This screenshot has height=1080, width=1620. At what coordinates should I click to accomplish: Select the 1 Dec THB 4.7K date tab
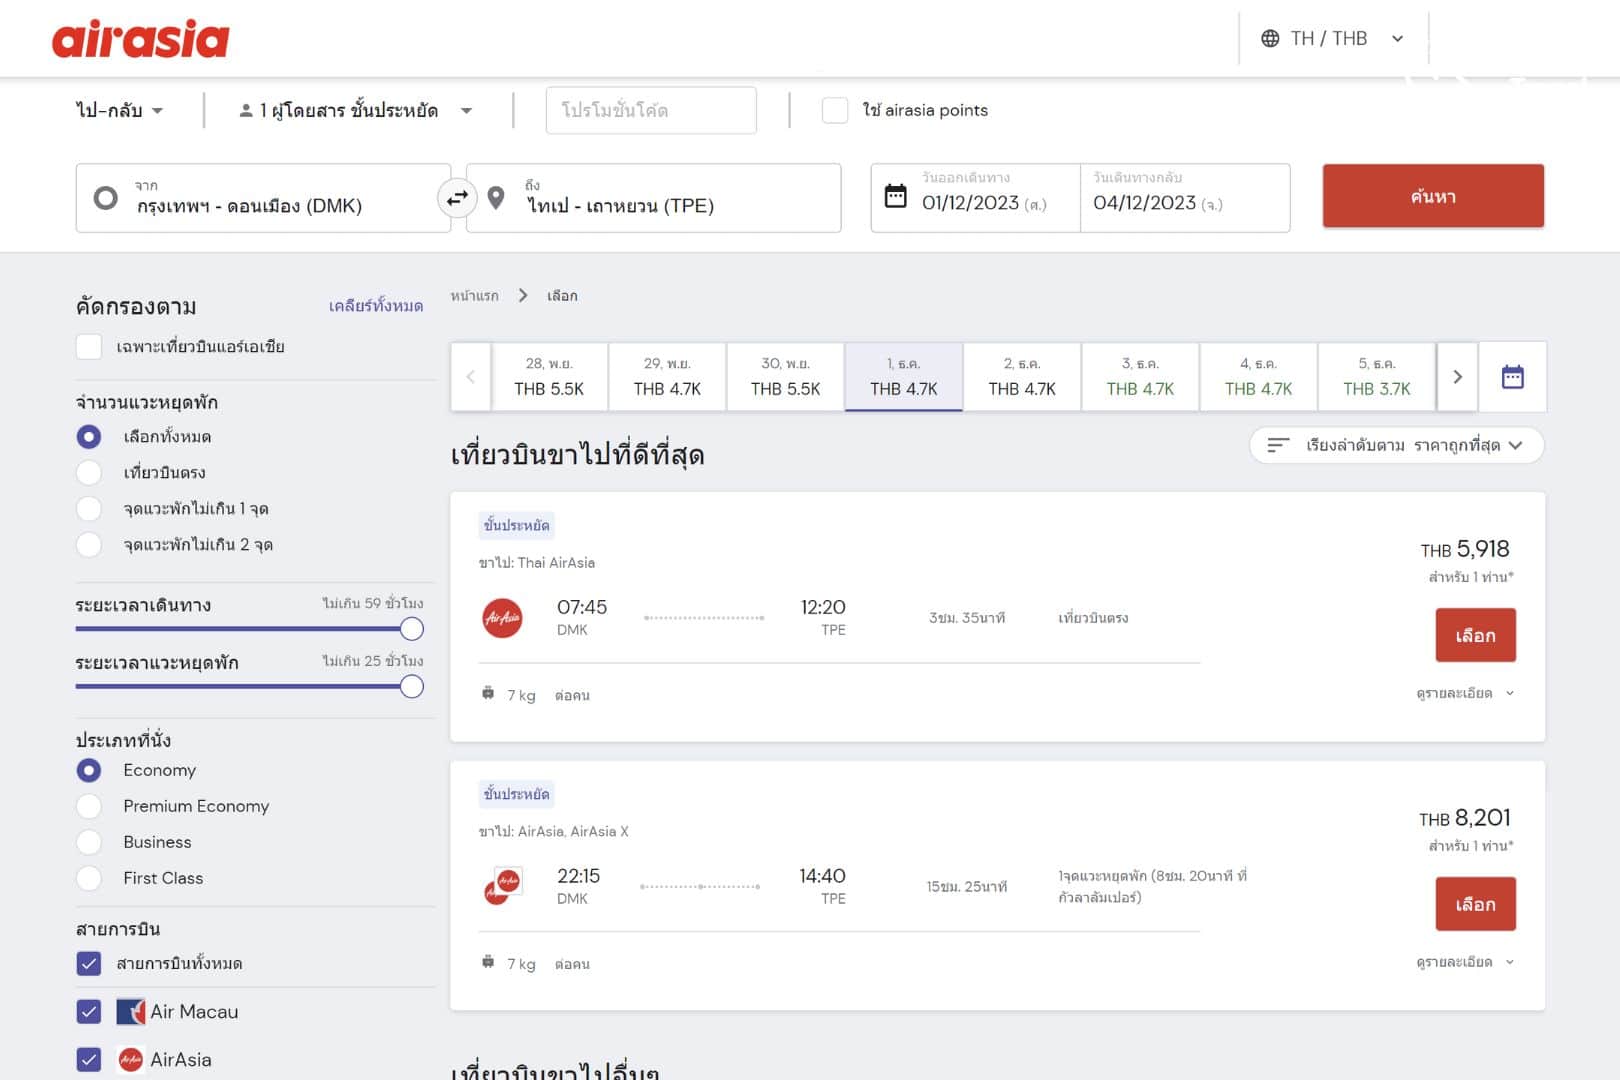tap(904, 377)
